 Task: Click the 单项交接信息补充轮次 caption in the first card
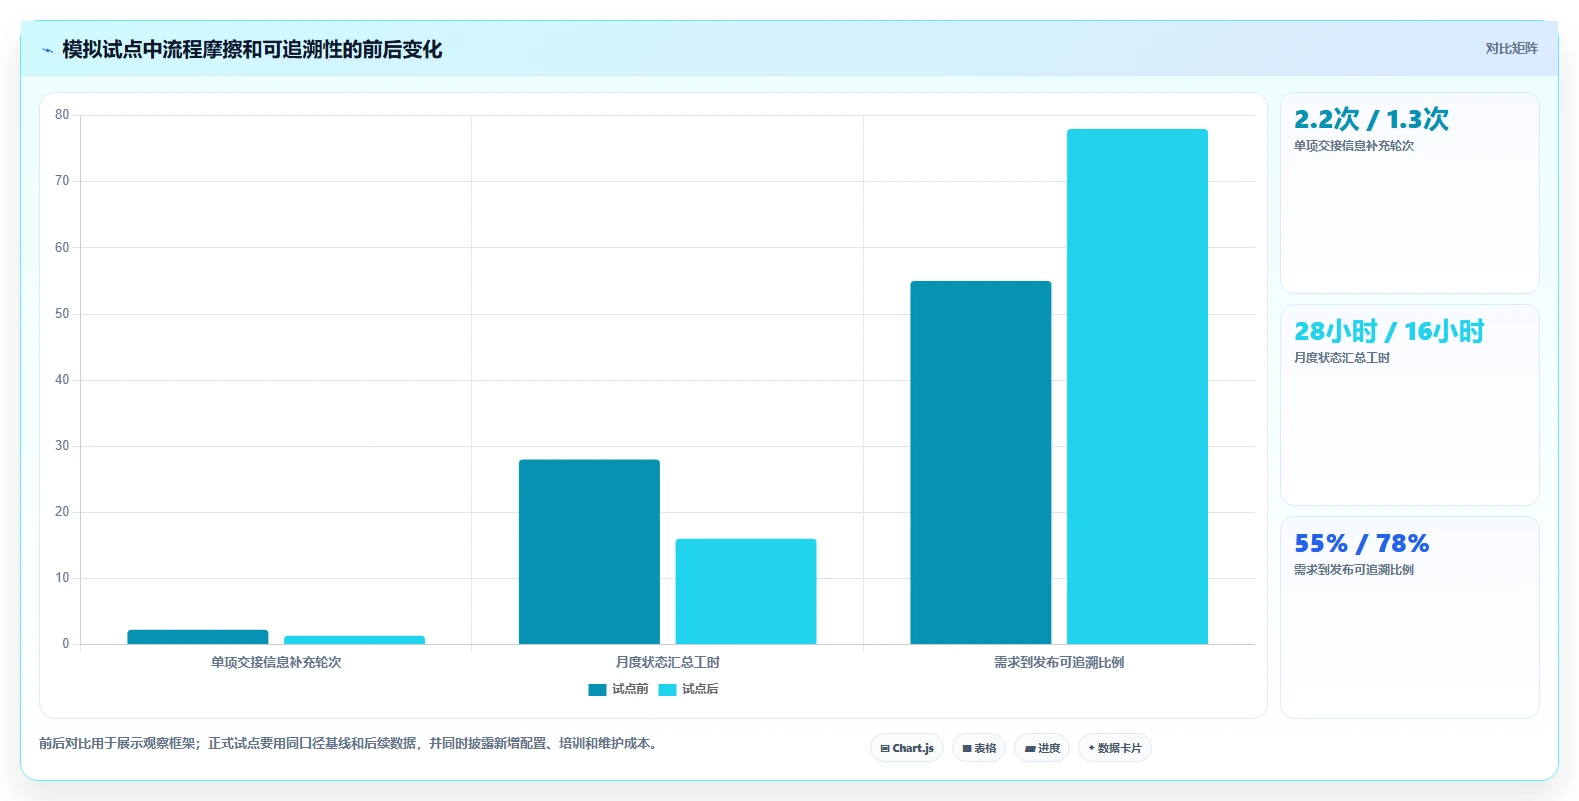[x=1354, y=146]
